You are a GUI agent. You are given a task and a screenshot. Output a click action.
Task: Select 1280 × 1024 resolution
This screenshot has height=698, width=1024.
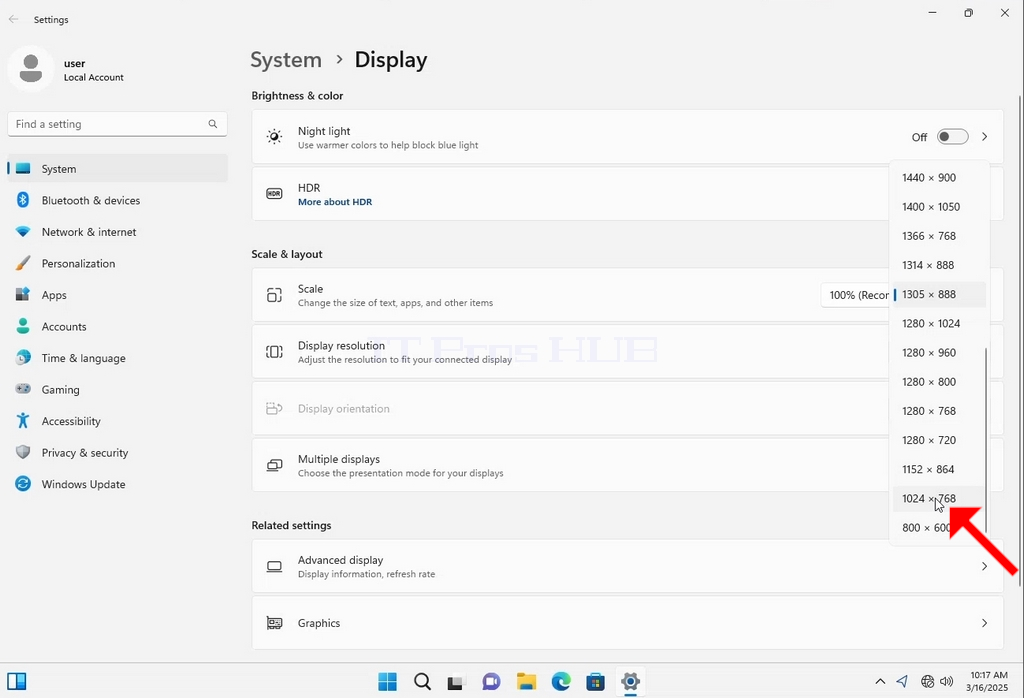tap(939, 323)
